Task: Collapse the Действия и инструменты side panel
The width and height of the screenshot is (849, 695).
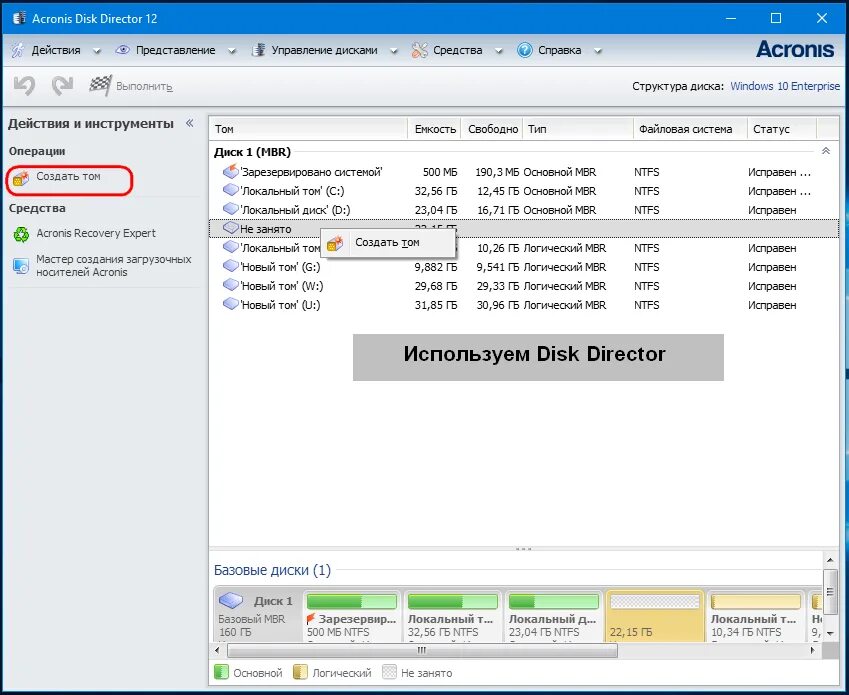Action: [190, 123]
